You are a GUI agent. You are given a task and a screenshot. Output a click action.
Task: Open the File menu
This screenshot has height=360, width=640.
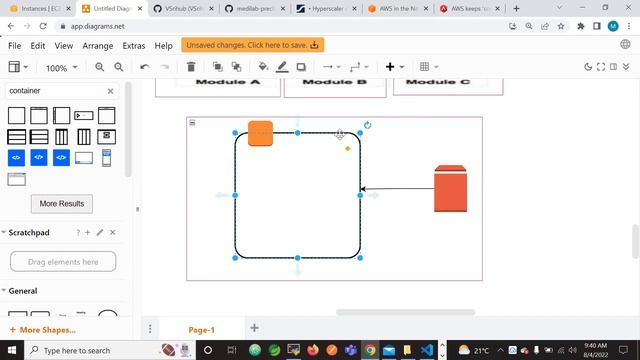[x=15, y=46]
